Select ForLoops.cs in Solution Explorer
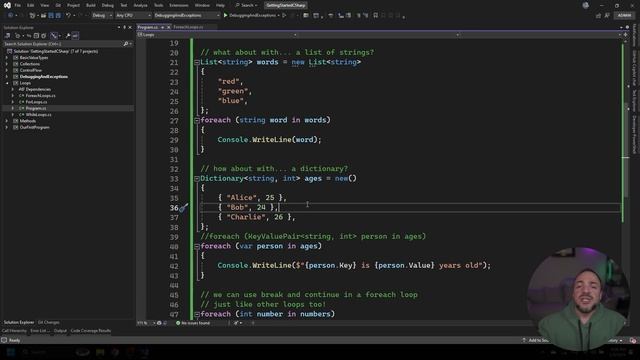 click(x=36, y=102)
